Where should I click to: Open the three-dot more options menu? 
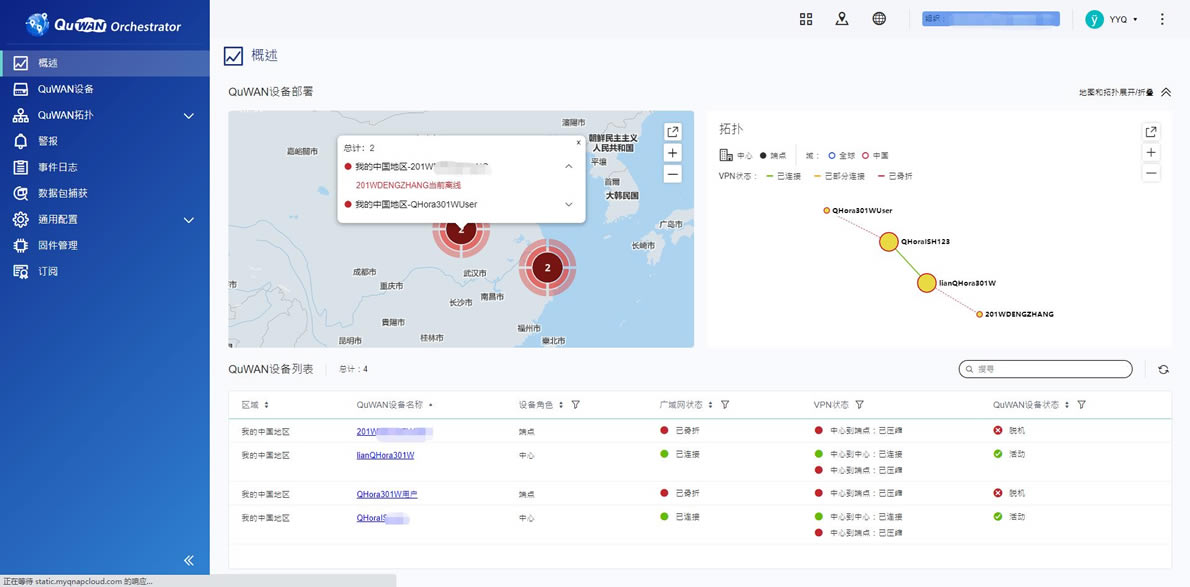click(1162, 19)
